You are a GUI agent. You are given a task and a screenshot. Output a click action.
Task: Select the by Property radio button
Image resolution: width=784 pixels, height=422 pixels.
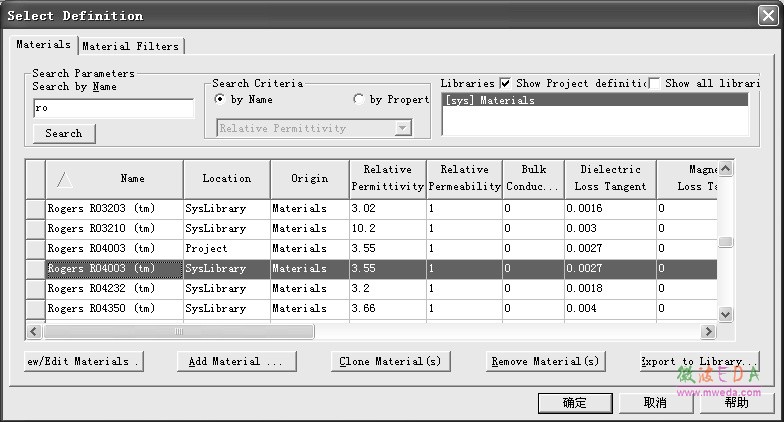(358, 99)
